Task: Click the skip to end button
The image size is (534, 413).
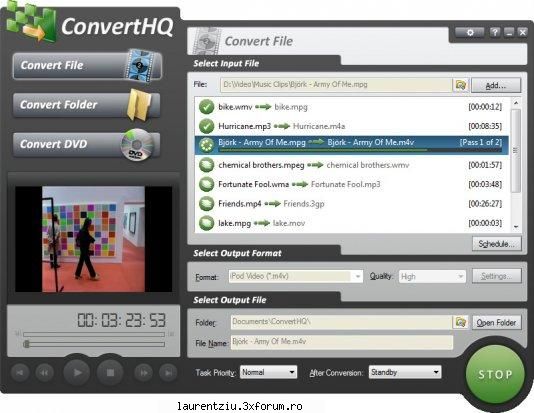Action: [x=168, y=373]
